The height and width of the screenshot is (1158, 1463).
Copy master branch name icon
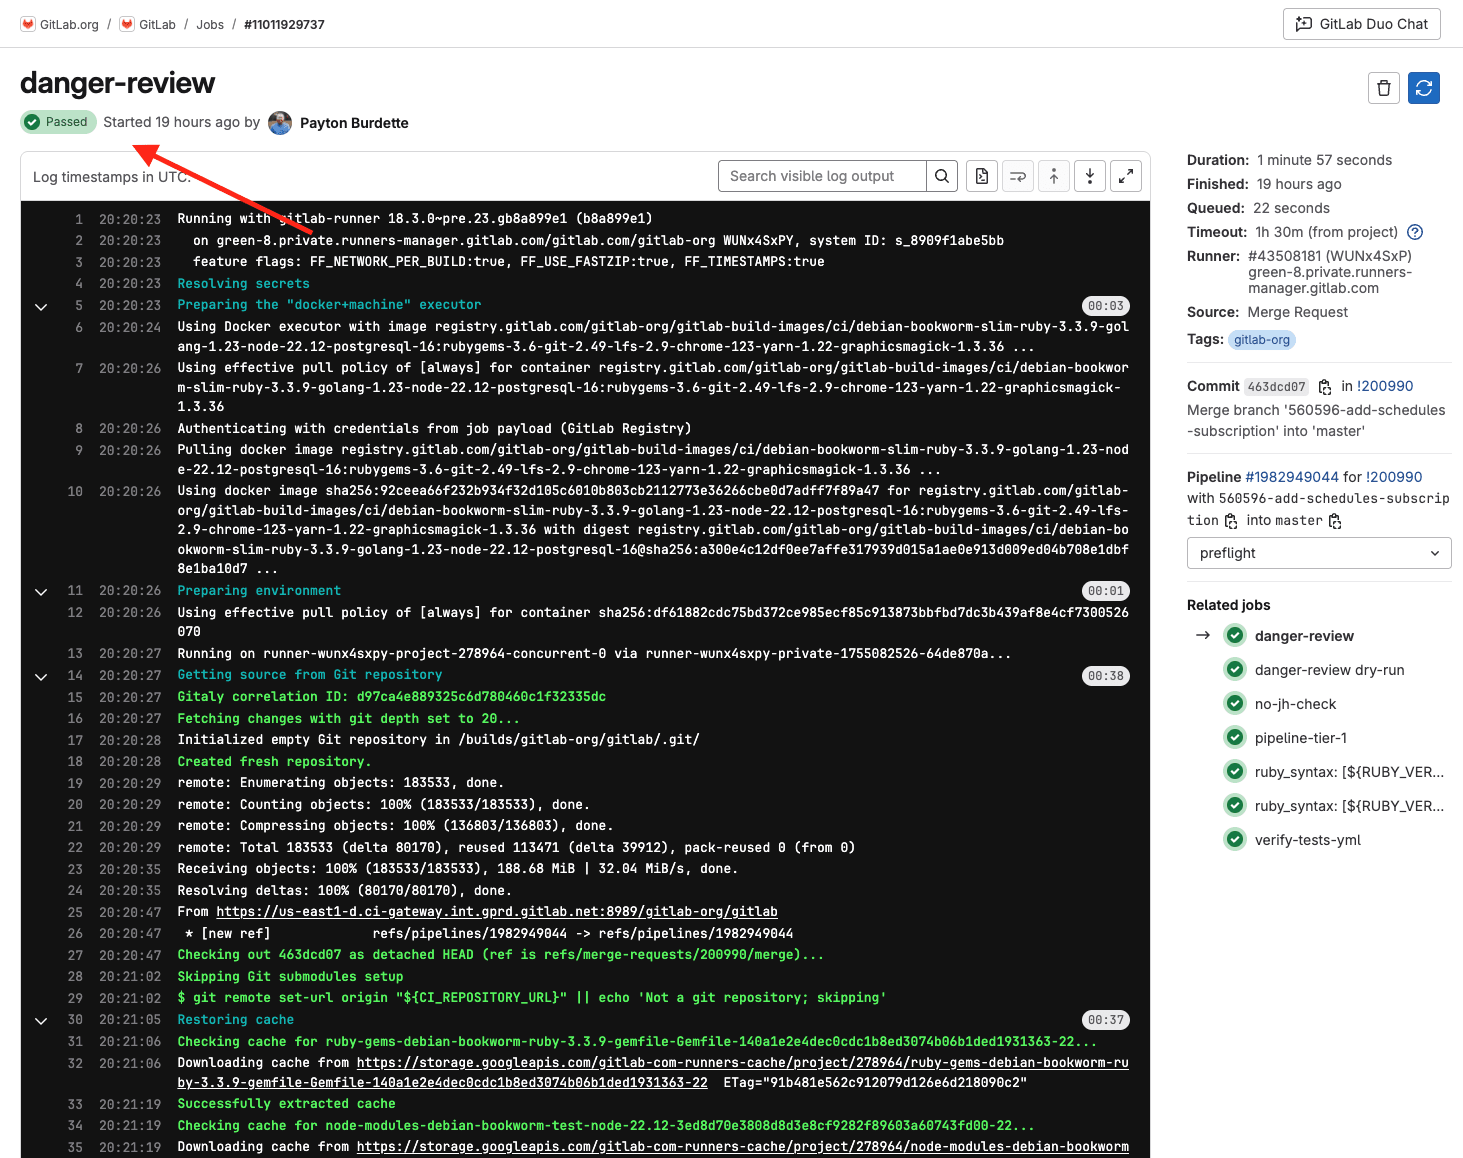1335,521
